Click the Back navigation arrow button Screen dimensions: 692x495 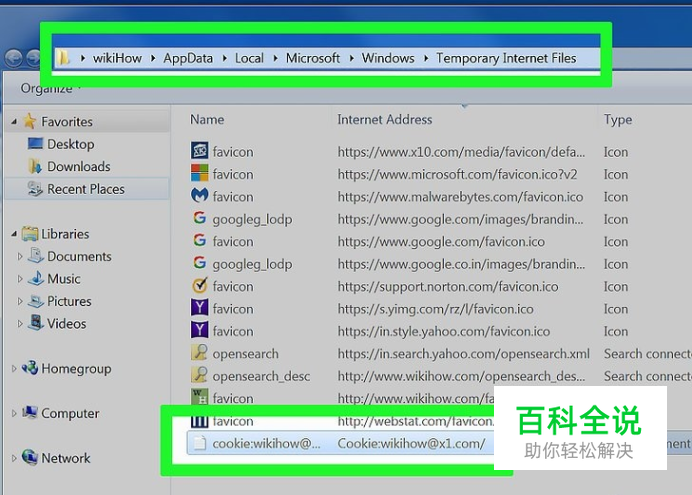pyautogui.click(x=14, y=58)
